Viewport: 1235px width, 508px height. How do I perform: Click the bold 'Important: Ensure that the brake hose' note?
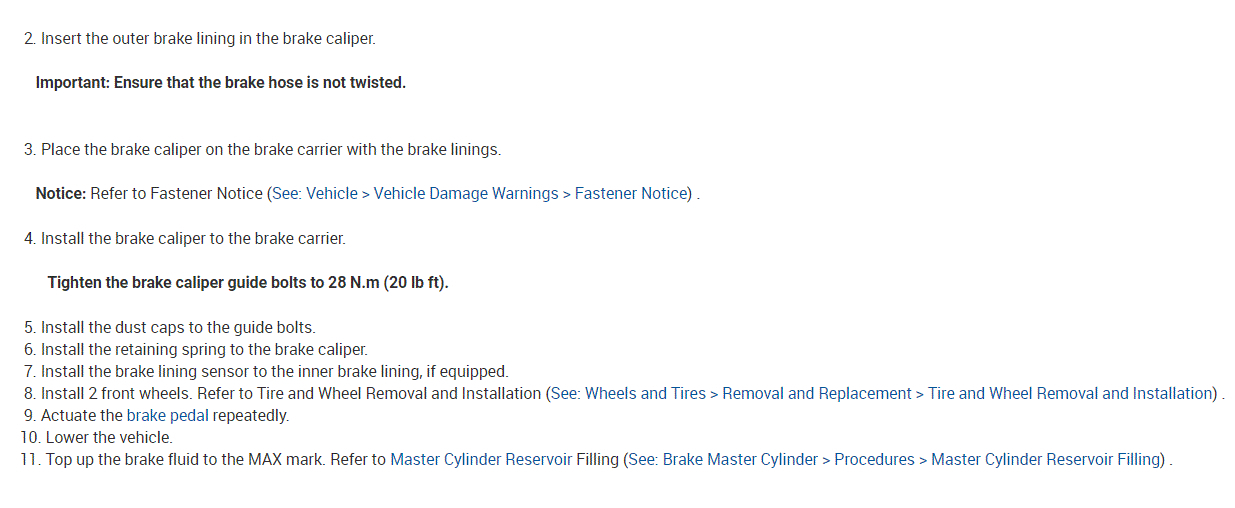pos(221,82)
